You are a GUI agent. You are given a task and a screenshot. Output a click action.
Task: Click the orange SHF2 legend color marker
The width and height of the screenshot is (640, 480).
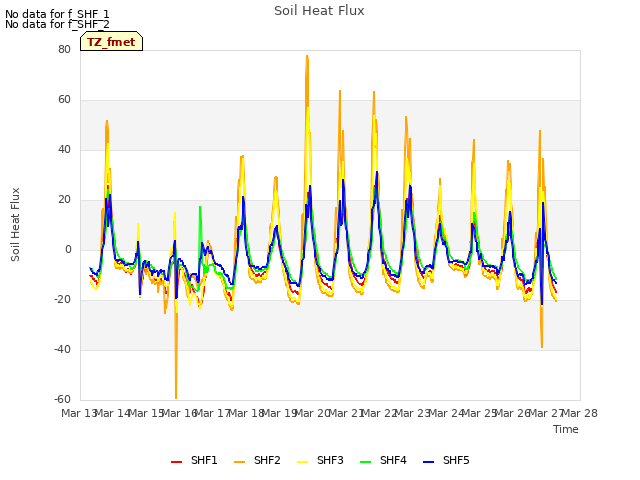pos(240,462)
